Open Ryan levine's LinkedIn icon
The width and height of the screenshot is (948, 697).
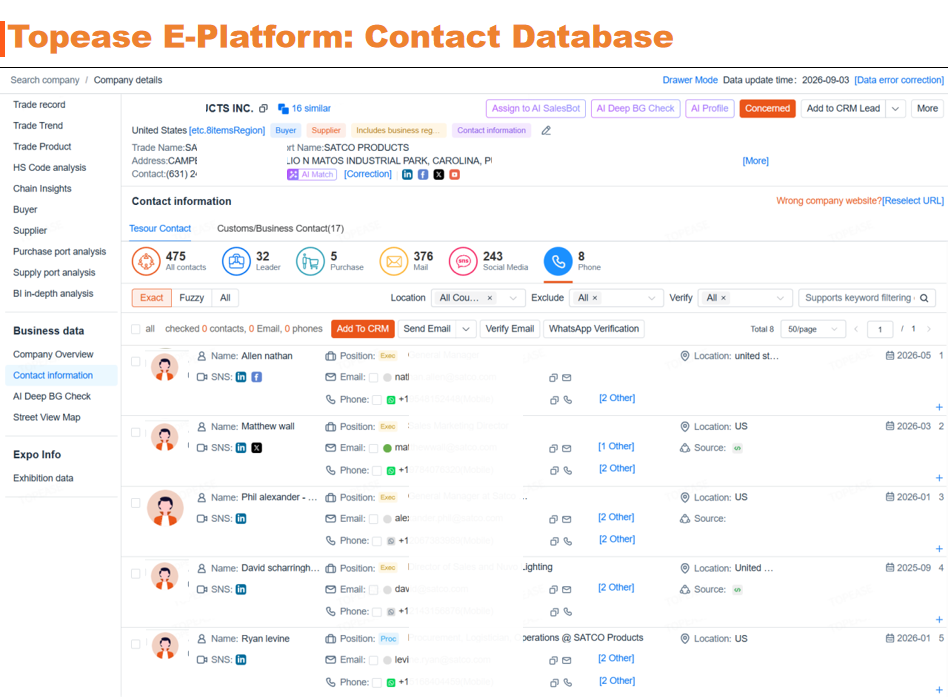(x=241, y=660)
